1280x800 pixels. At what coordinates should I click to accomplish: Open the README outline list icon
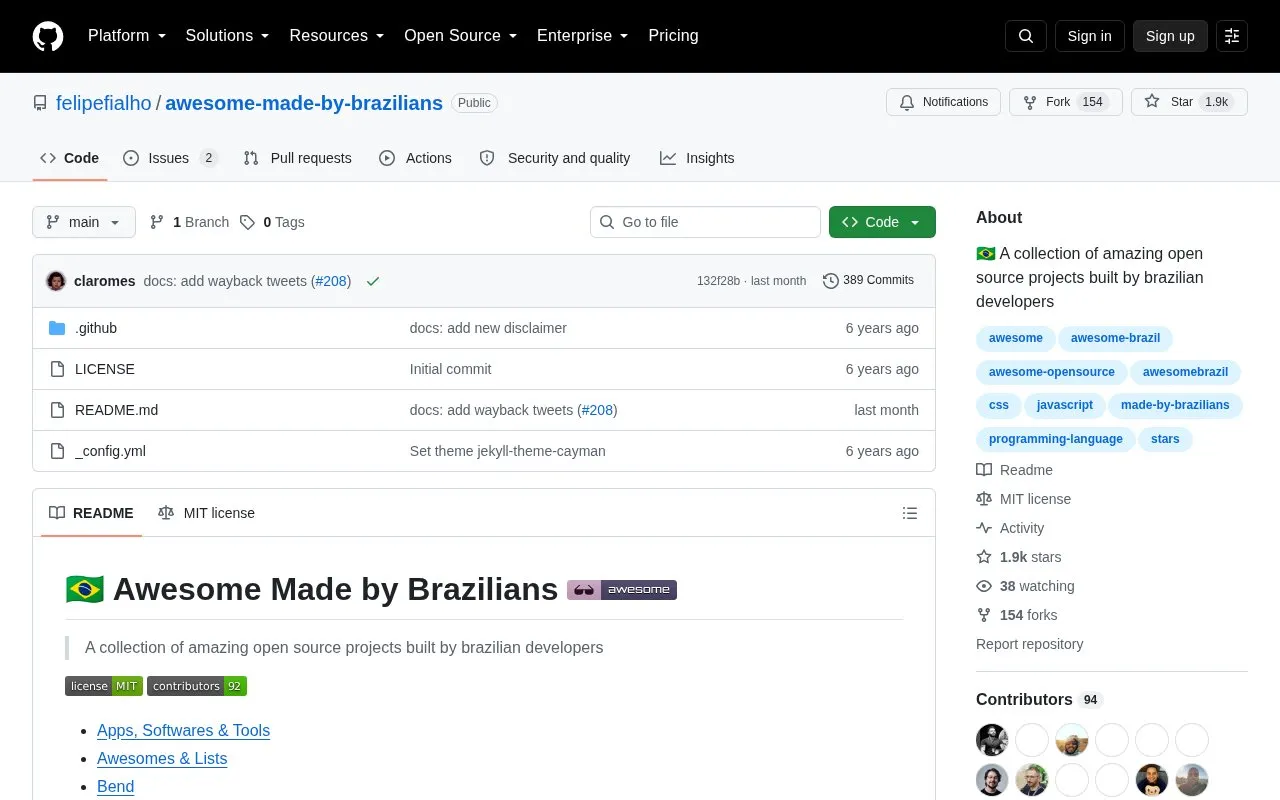pyautogui.click(x=910, y=513)
